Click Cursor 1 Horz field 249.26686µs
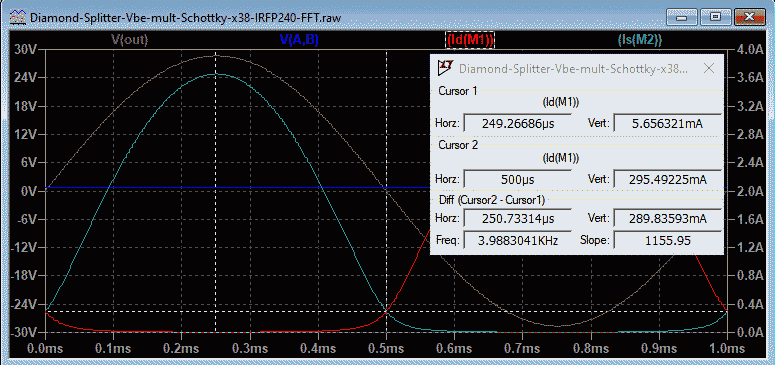This screenshot has width=775, height=365. click(517, 124)
